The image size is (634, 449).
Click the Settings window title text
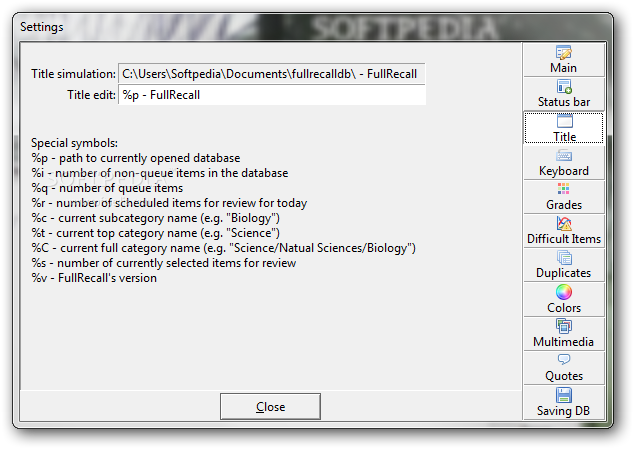tap(42, 27)
